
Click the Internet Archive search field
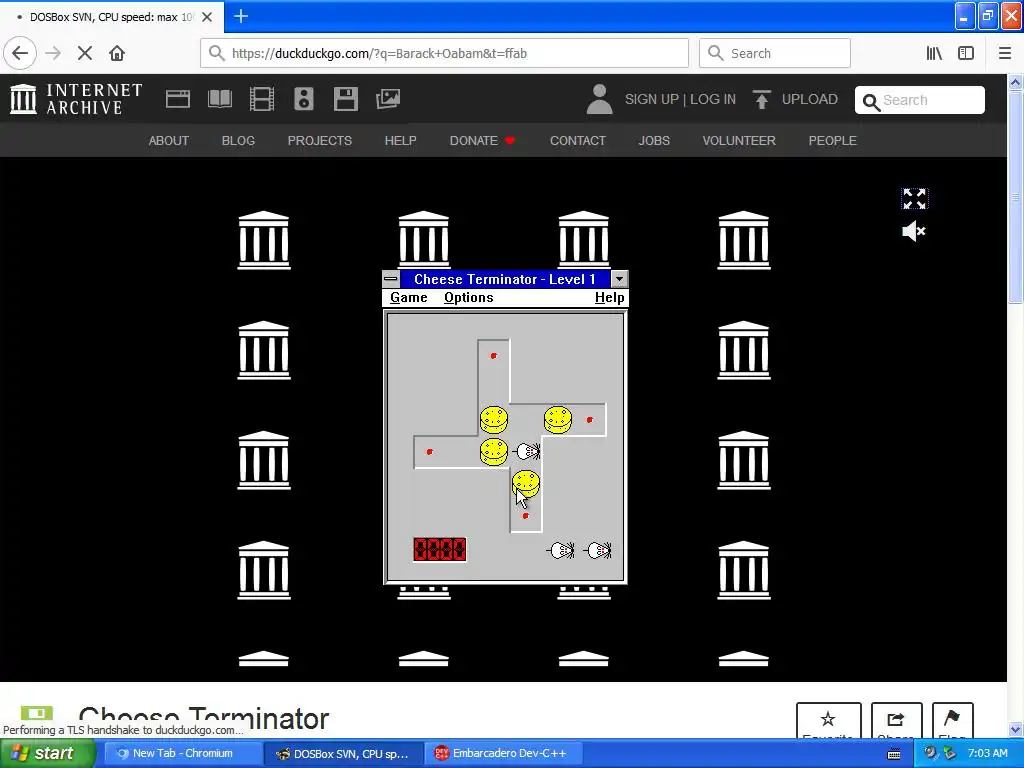coord(920,100)
